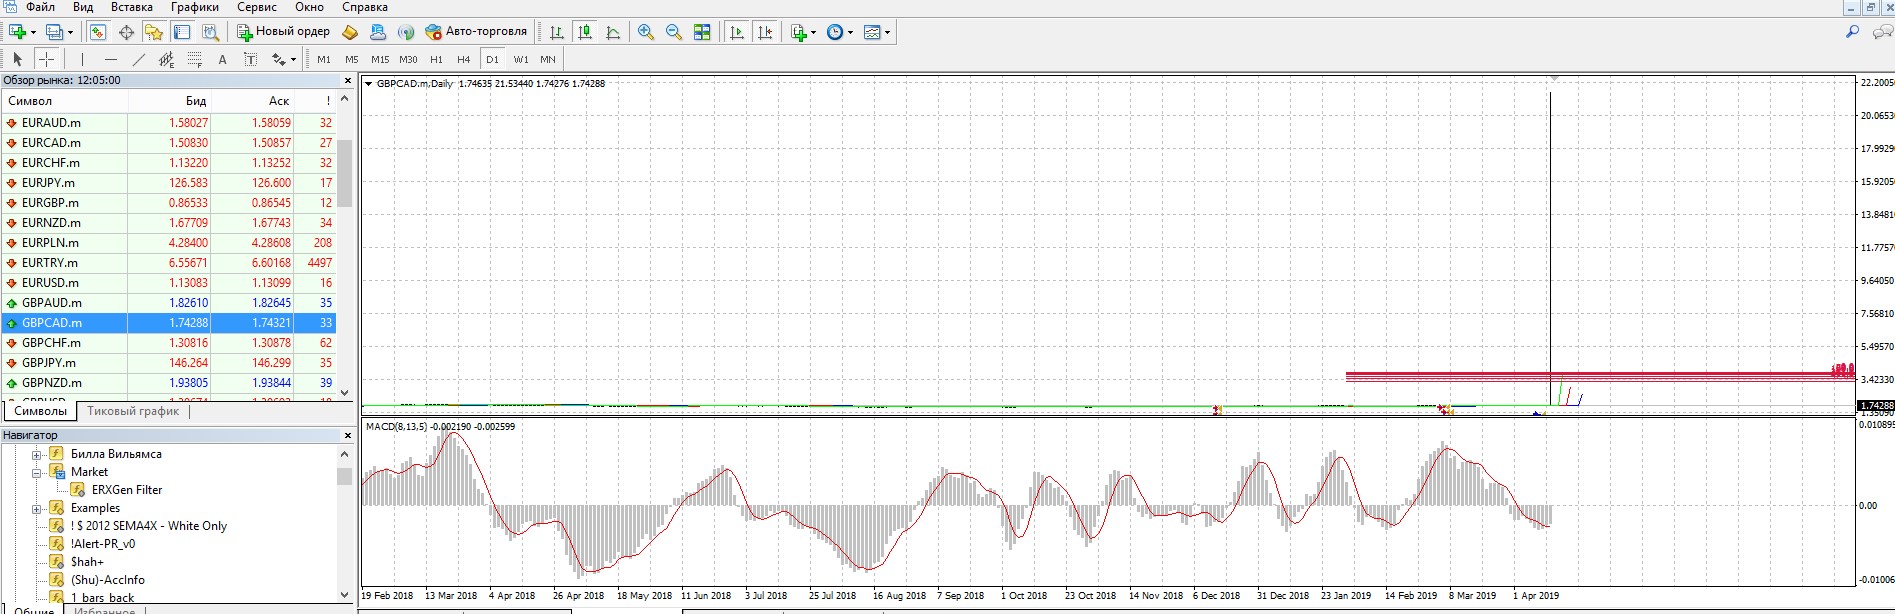Viewport: 1895px width, 614px height.
Task: Switch to Тиковый график tab
Action: [133, 411]
